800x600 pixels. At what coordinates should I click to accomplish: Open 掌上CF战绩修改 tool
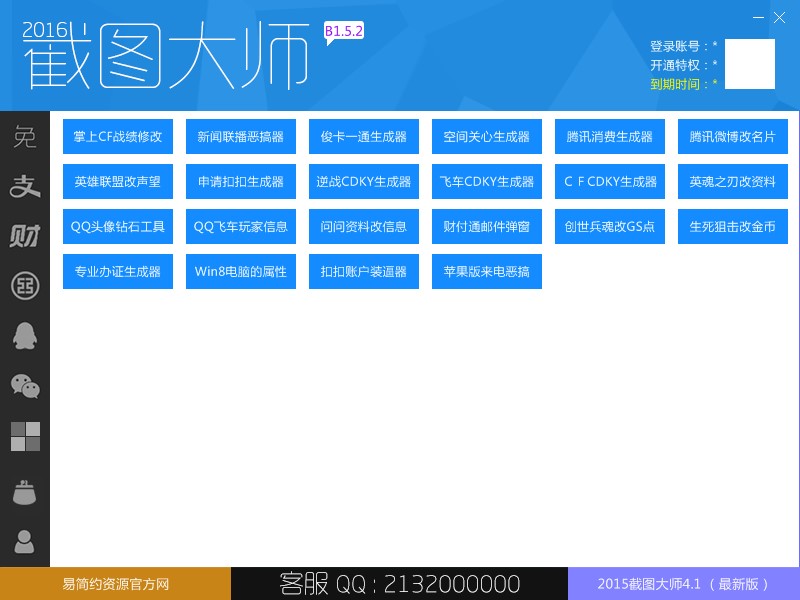click(x=117, y=136)
